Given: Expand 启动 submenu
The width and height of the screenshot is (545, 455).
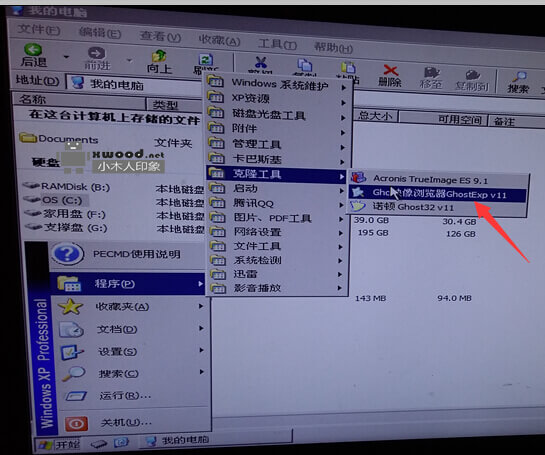Looking at the screenshot, I should (x=277, y=189).
